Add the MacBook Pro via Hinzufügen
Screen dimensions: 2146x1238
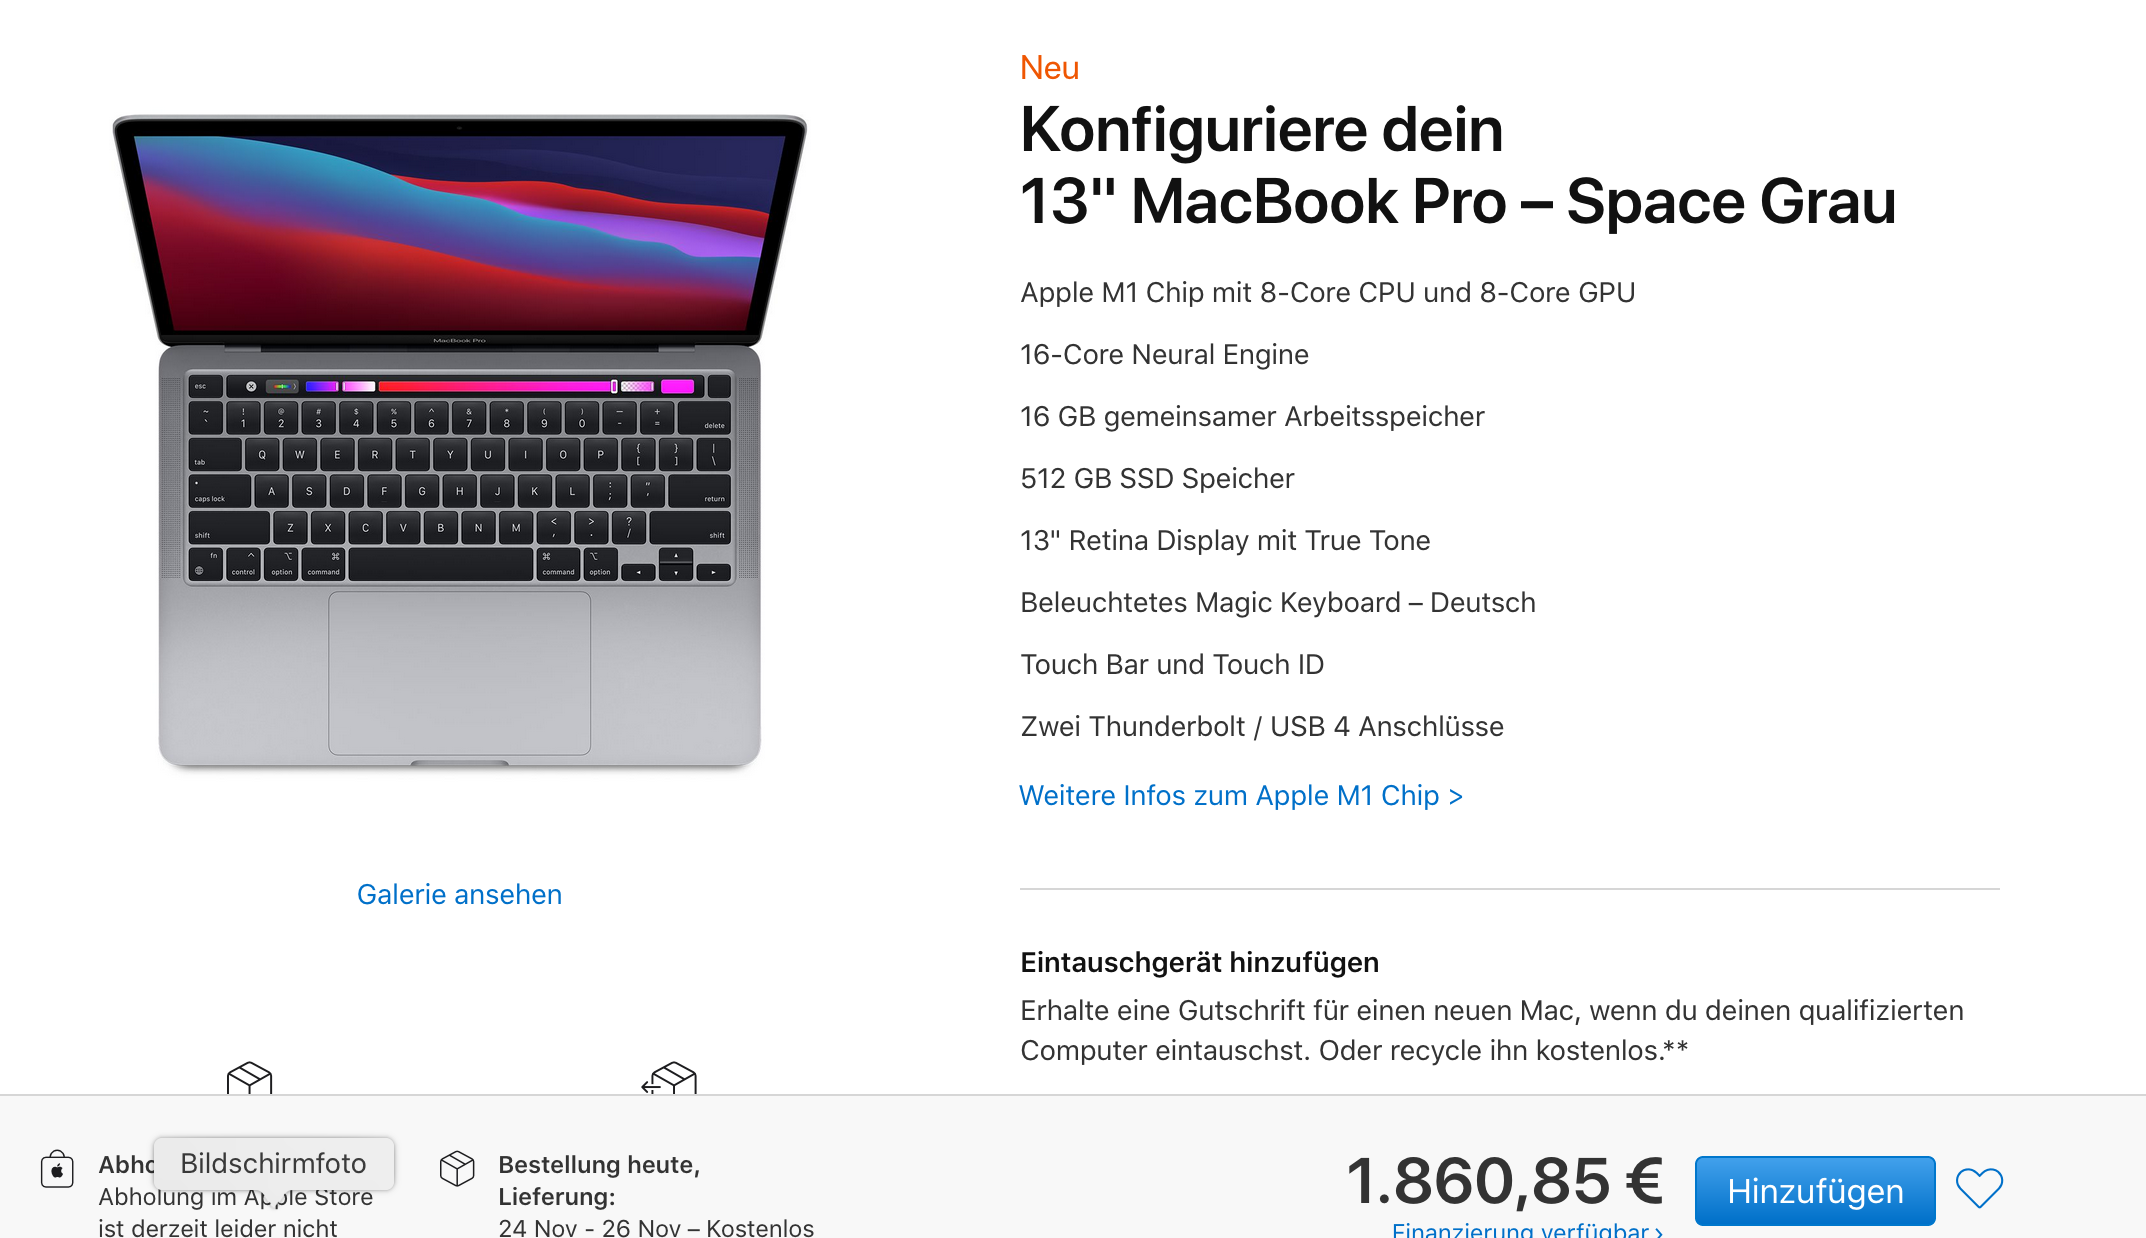[1815, 1190]
